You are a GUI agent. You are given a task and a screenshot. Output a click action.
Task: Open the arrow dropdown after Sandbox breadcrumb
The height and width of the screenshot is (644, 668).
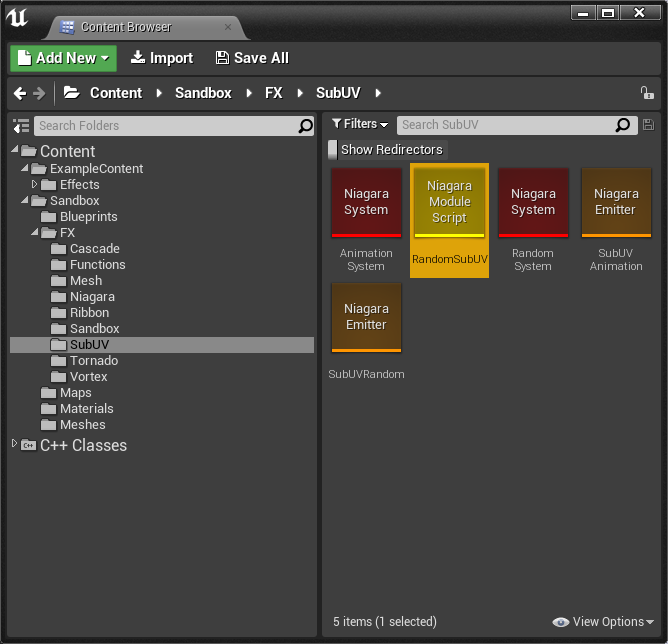click(x=249, y=93)
